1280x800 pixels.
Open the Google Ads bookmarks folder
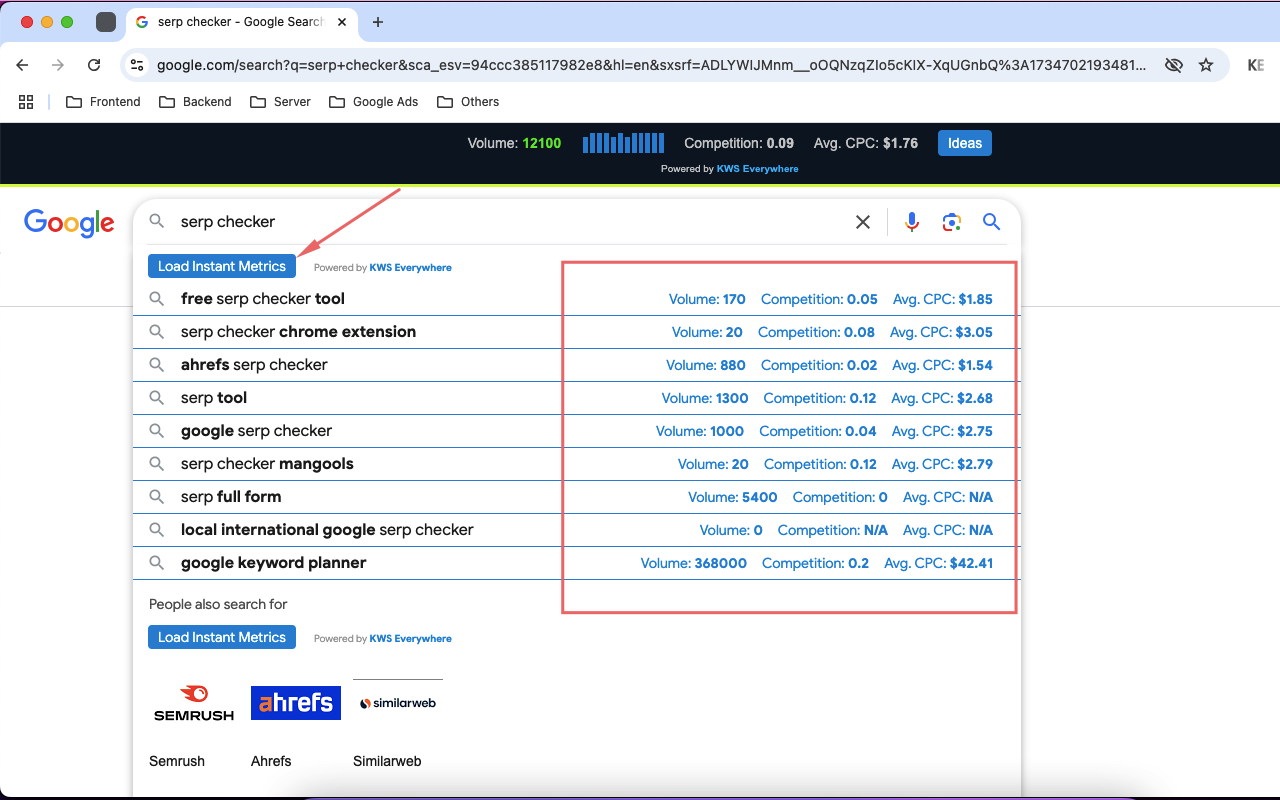coord(374,102)
